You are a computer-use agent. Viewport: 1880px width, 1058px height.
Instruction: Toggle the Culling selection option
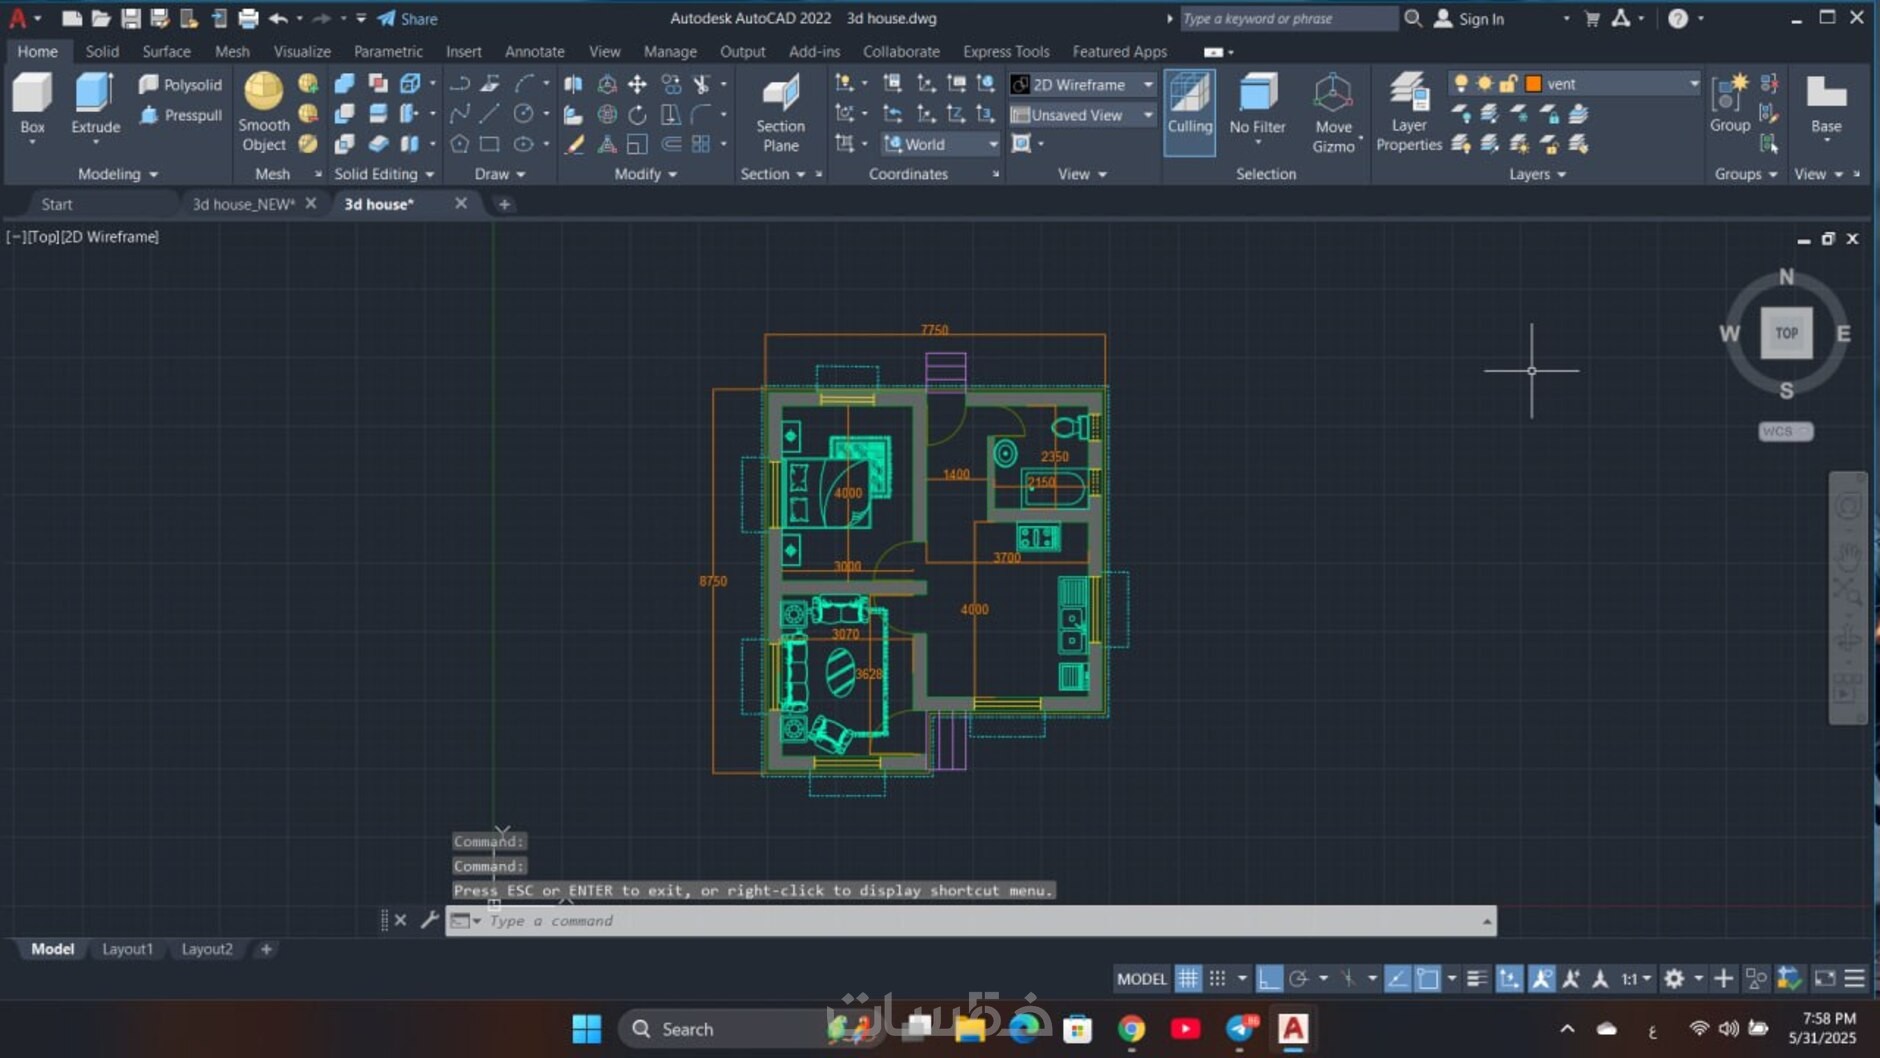click(x=1189, y=112)
